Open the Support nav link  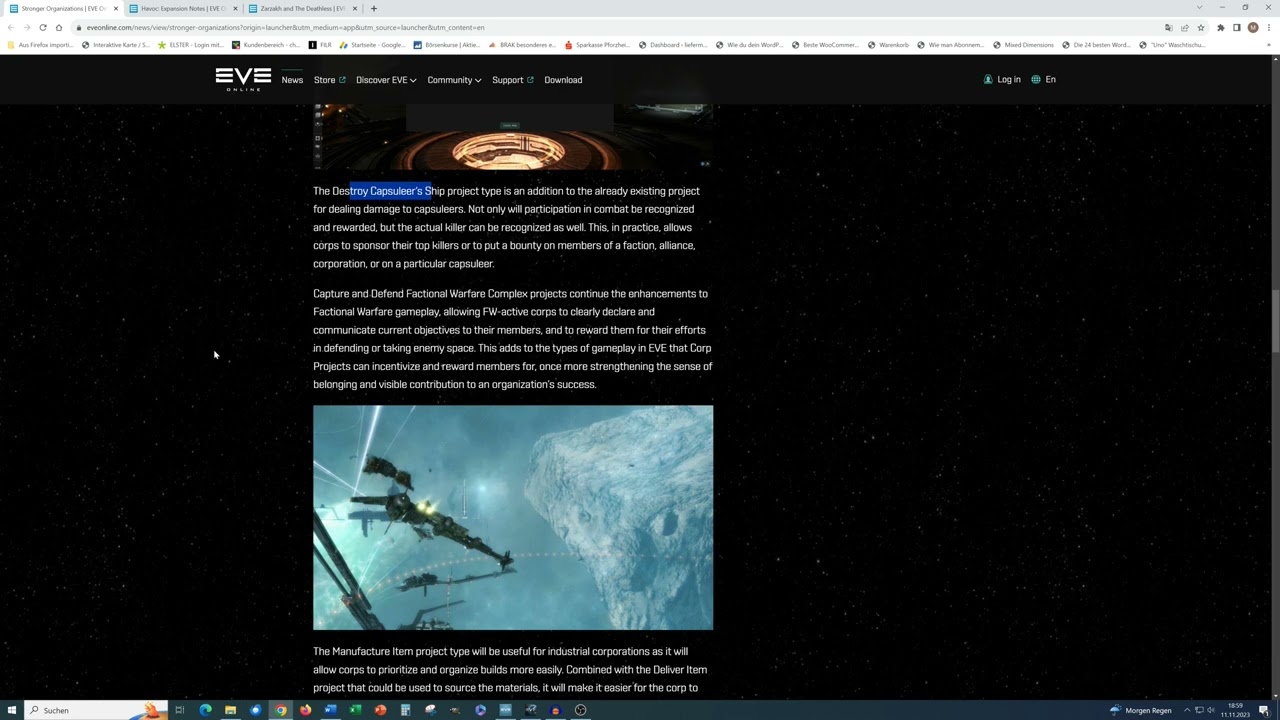[x=512, y=80]
